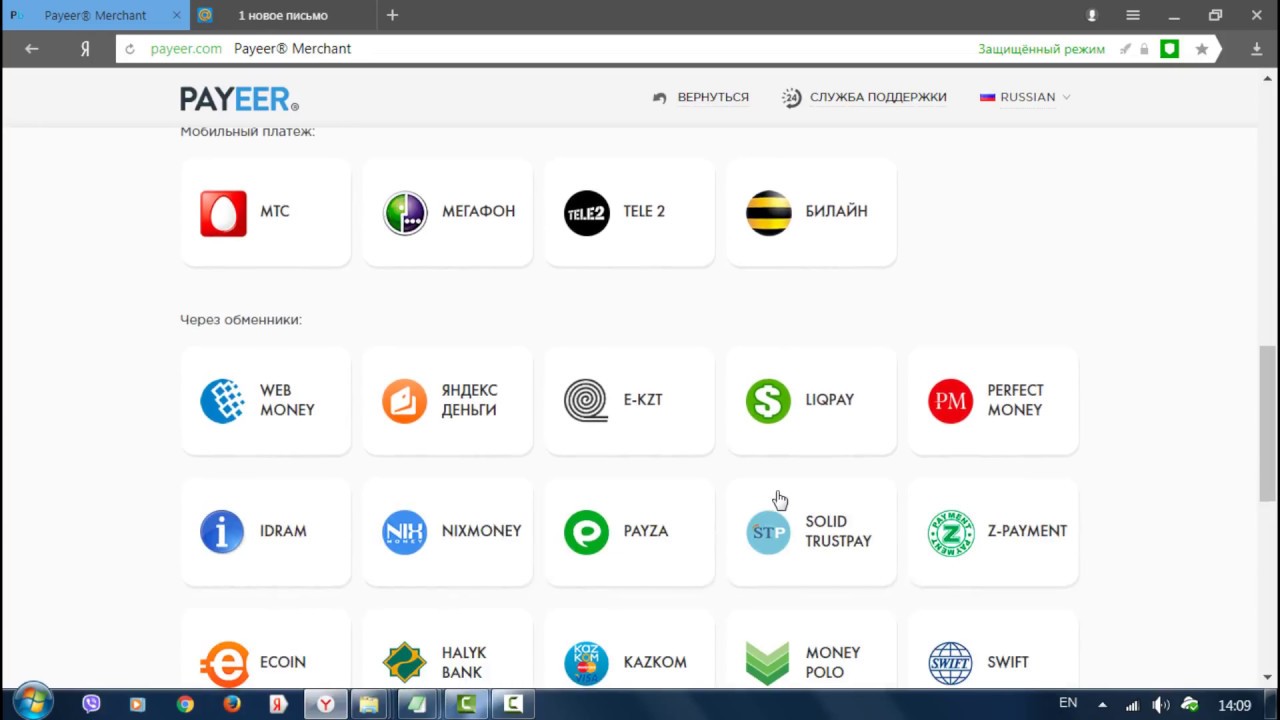This screenshot has width=1280, height=720.
Task: Click the Payeer logo in header
Action: click(x=239, y=98)
